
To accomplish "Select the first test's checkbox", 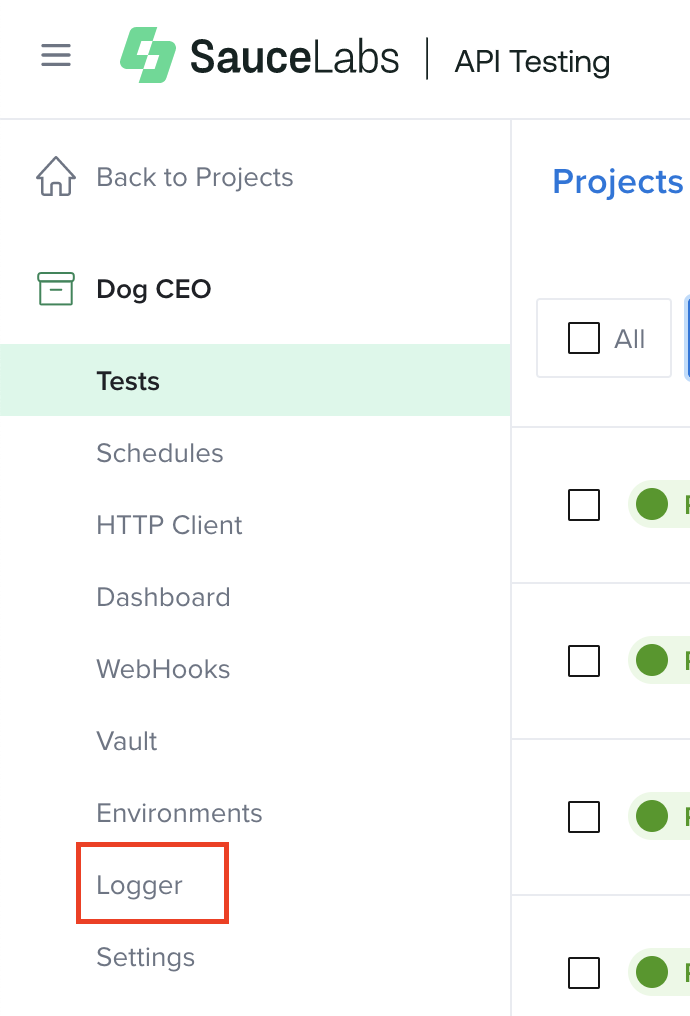I will tap(584, 505).
